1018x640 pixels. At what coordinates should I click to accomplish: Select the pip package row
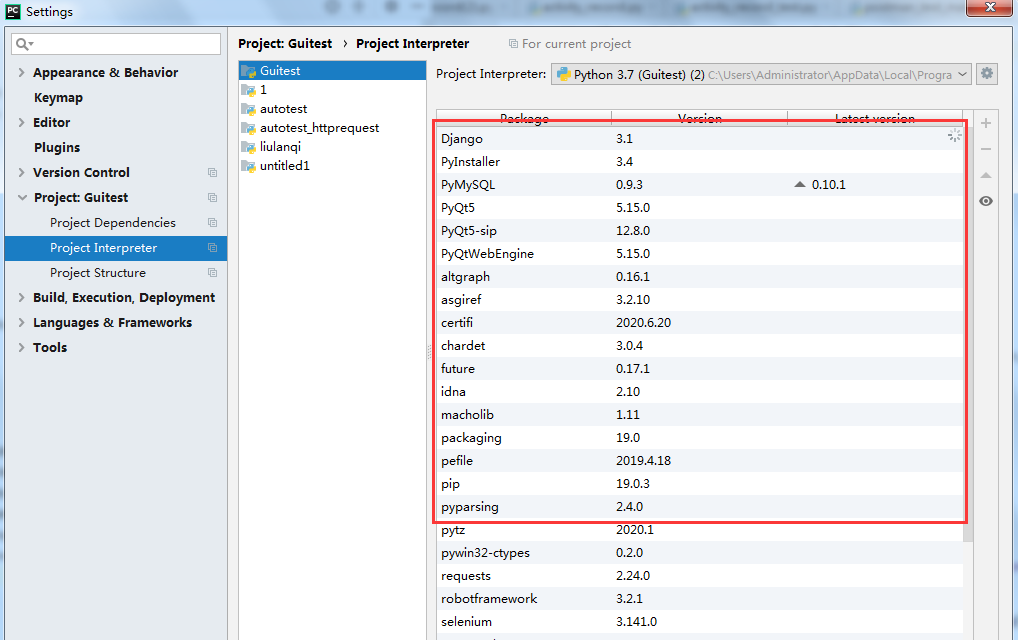pyautogui.click(x=699, y=484)
